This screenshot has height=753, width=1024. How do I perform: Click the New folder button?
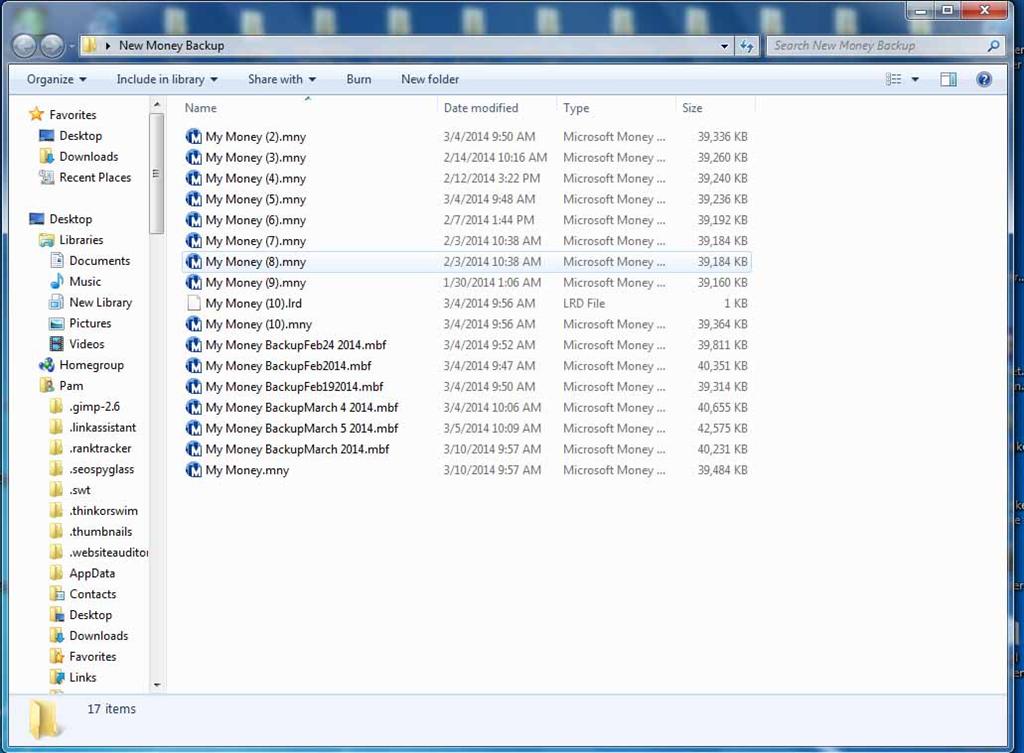(x=430, y=79)
